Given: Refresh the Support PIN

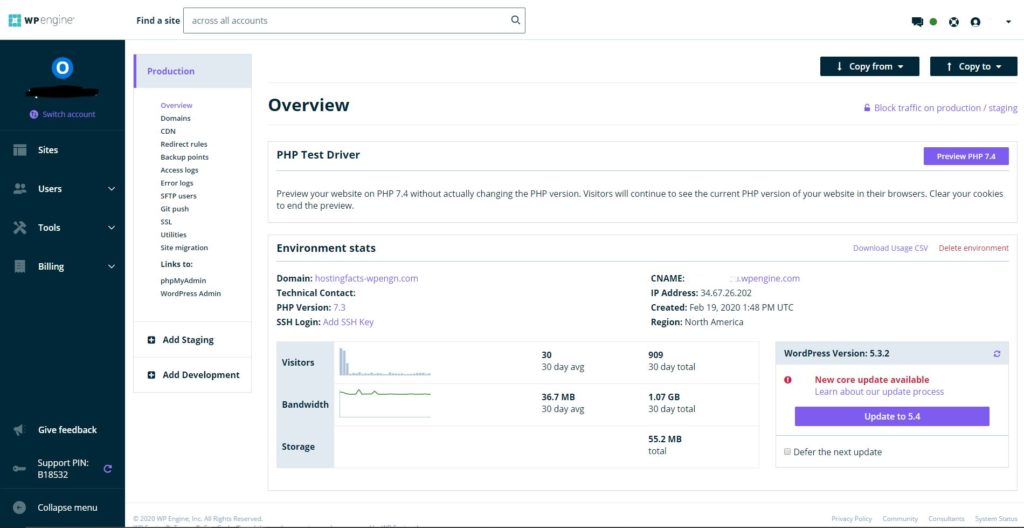Looking at the screenshot, I should (x=108, y=469).
